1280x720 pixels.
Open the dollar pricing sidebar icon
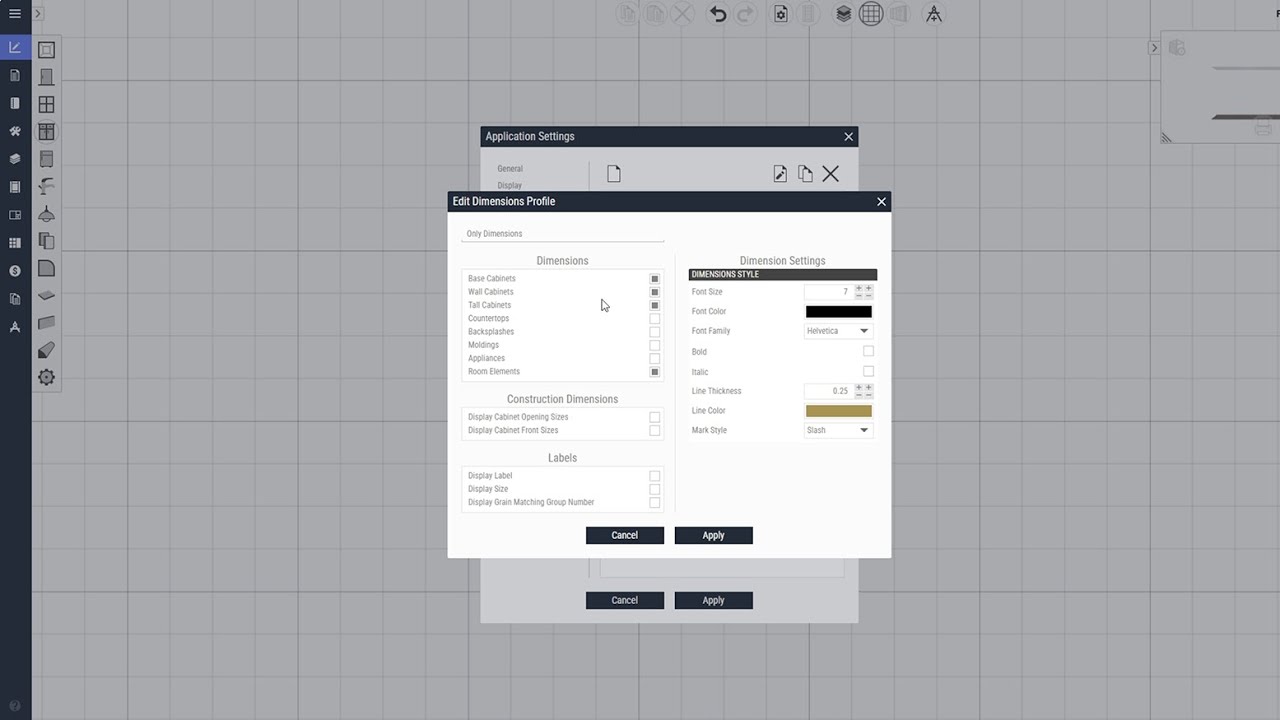tap(15, 271)
